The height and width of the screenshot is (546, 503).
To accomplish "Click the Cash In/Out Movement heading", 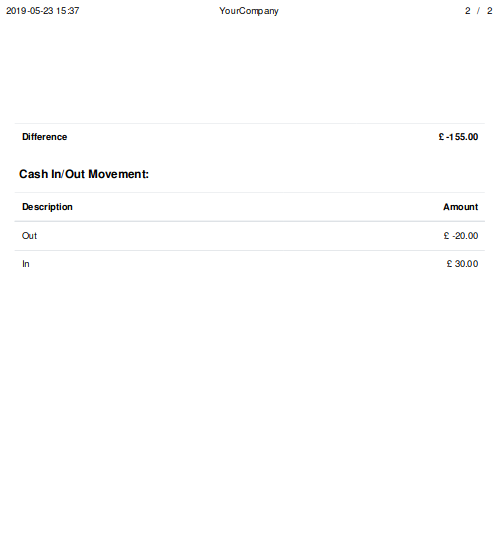I will 84,174.
